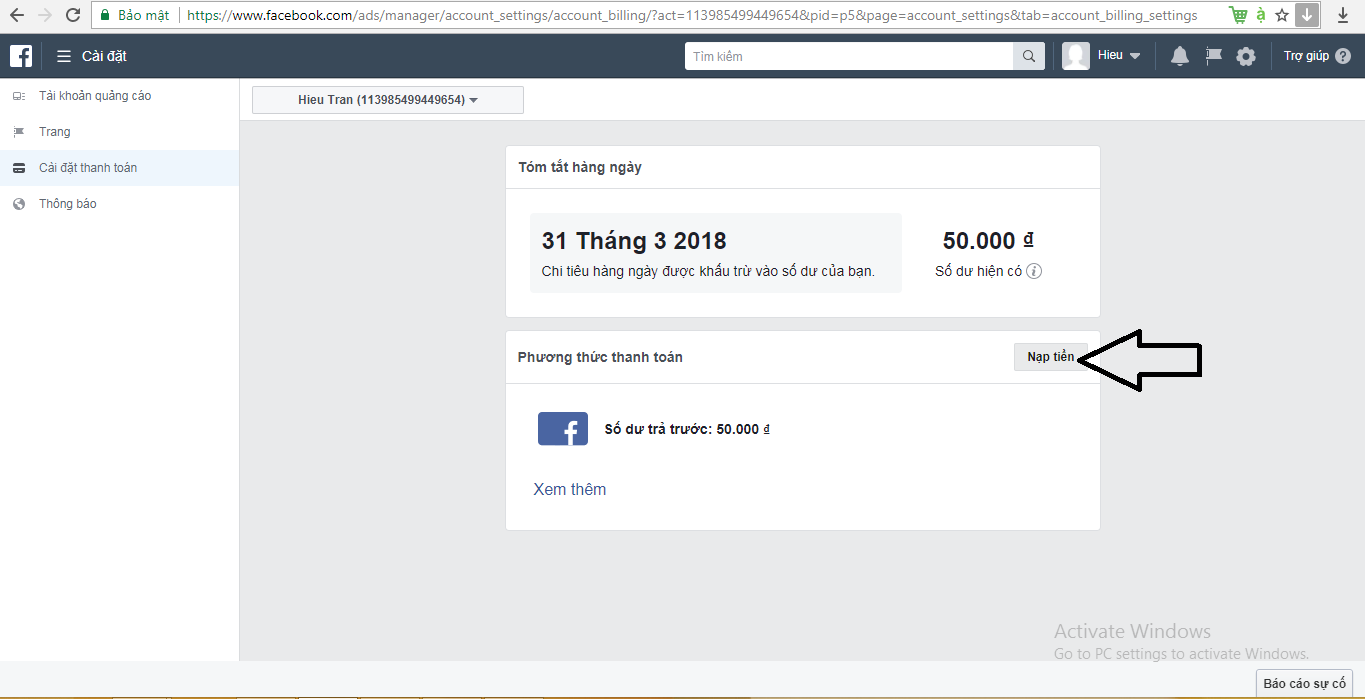Click info icon beside Số dư hiện có
Viewport: 1365px width, 699px height.
(1034, 271)
